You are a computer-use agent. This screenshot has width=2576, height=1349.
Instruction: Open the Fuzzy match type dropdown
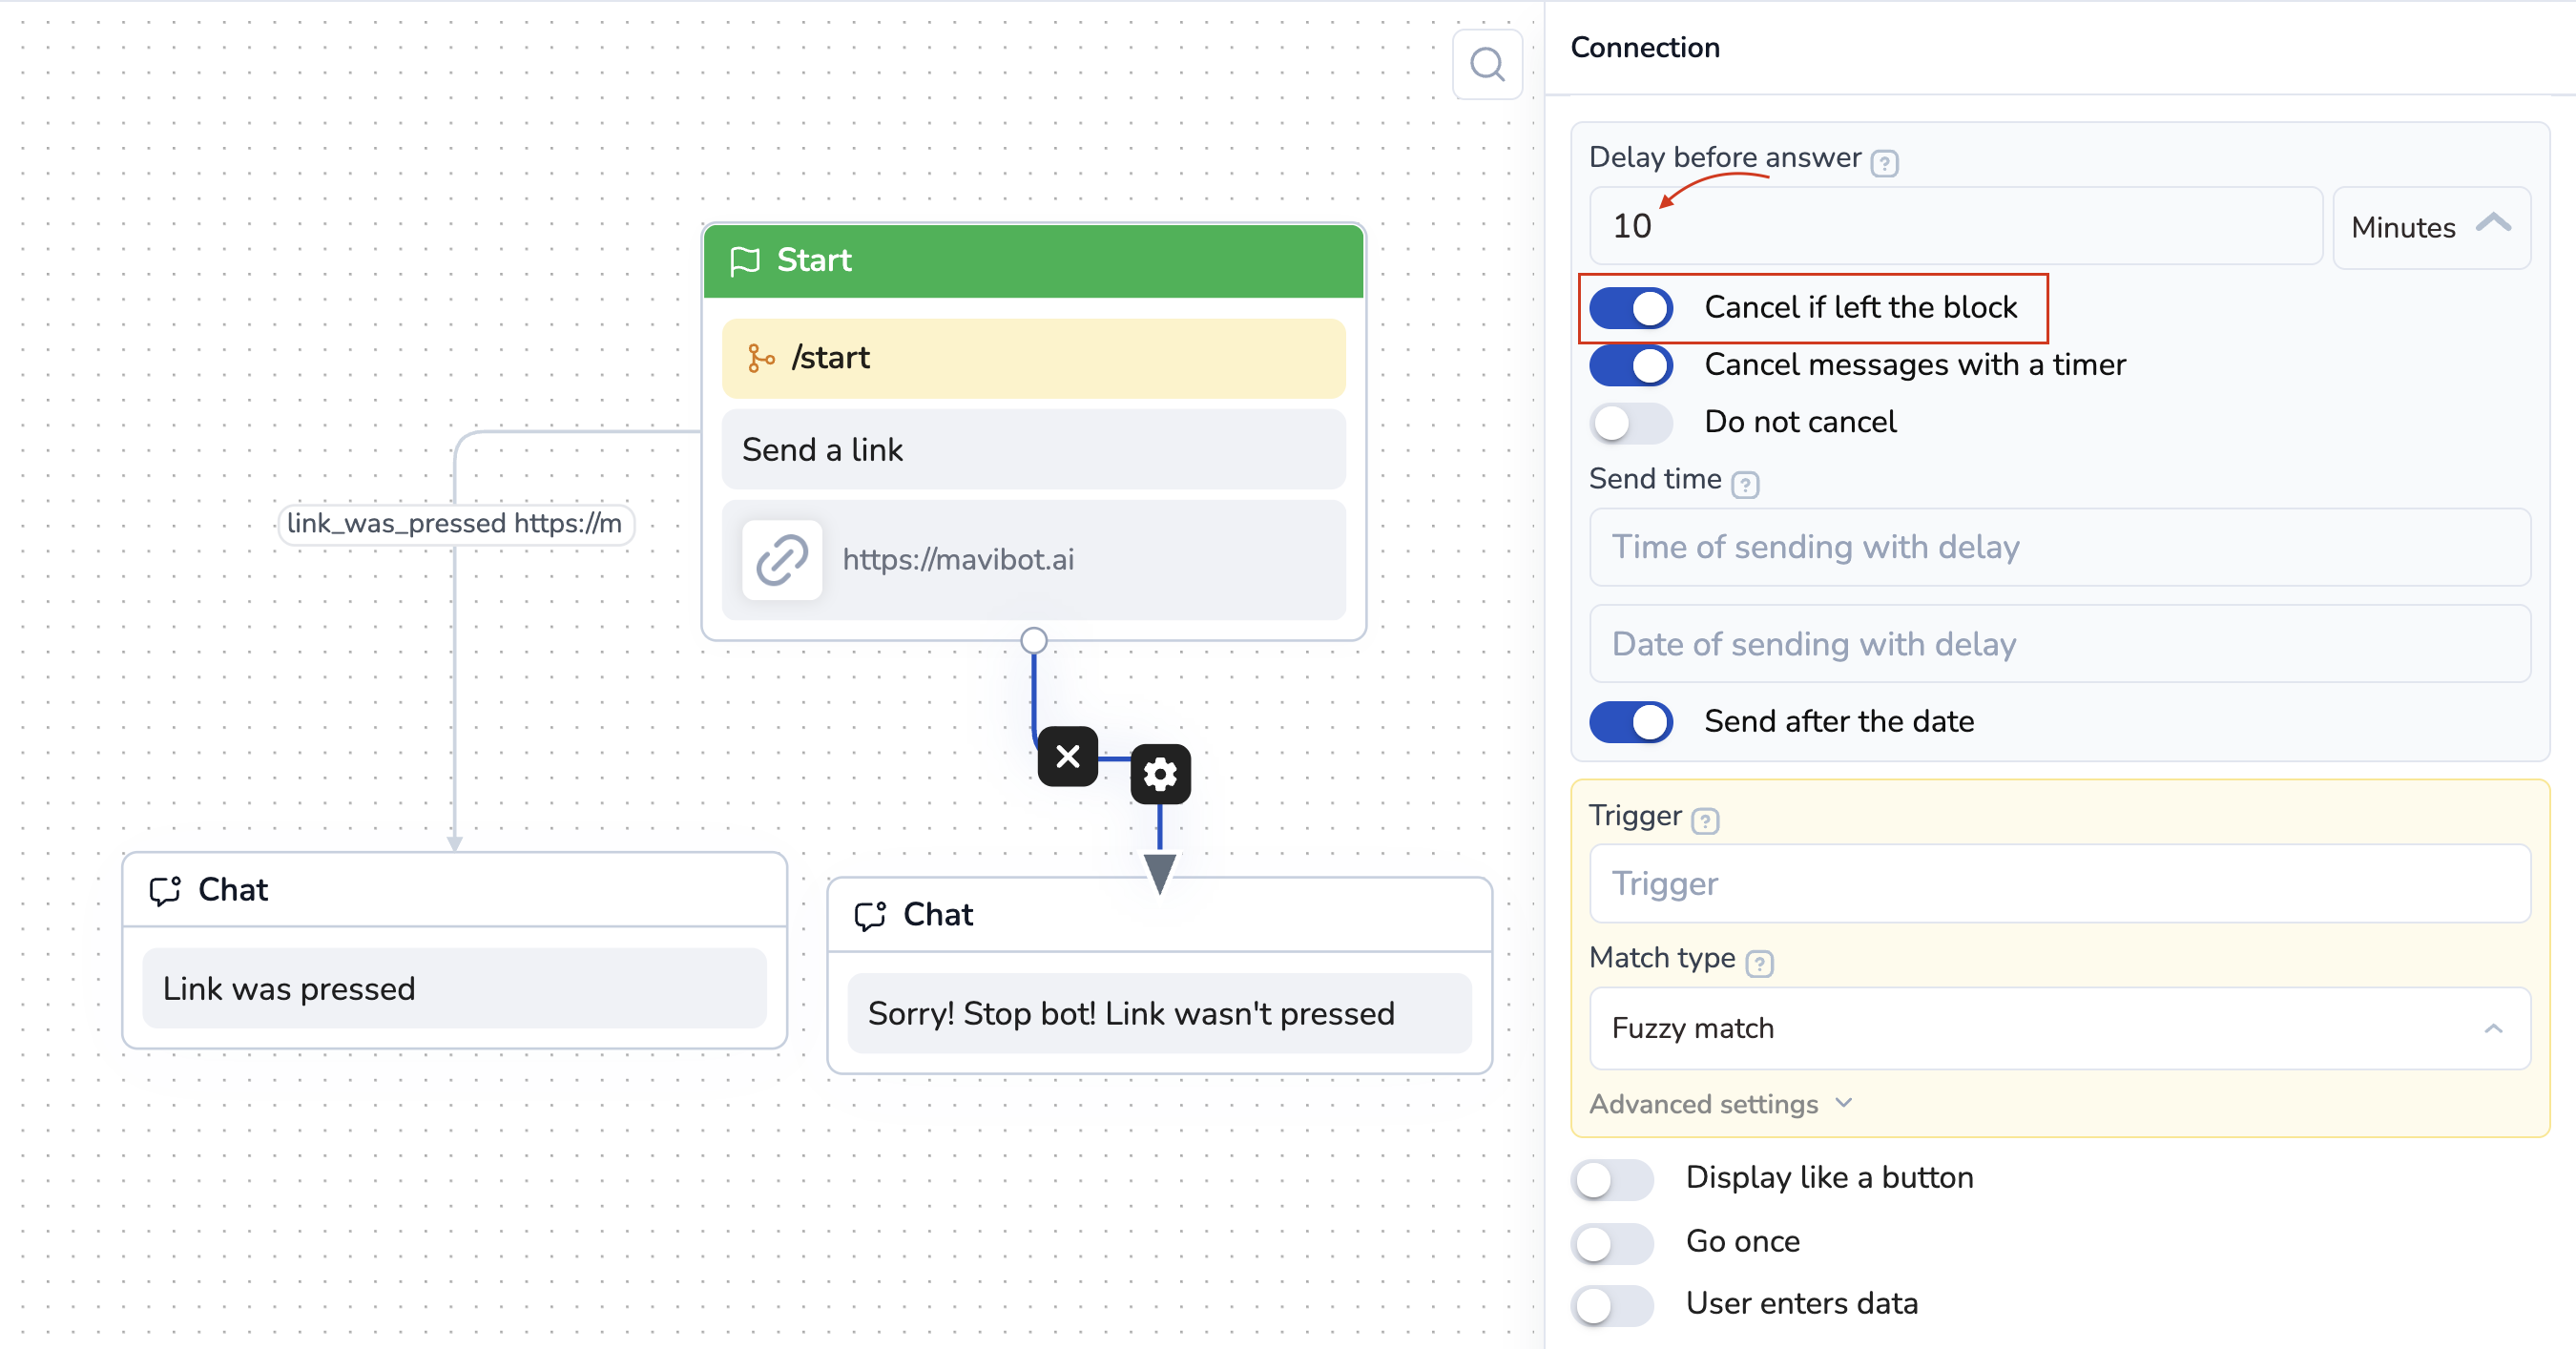pyautogui.click(x=2059, y=1028)
